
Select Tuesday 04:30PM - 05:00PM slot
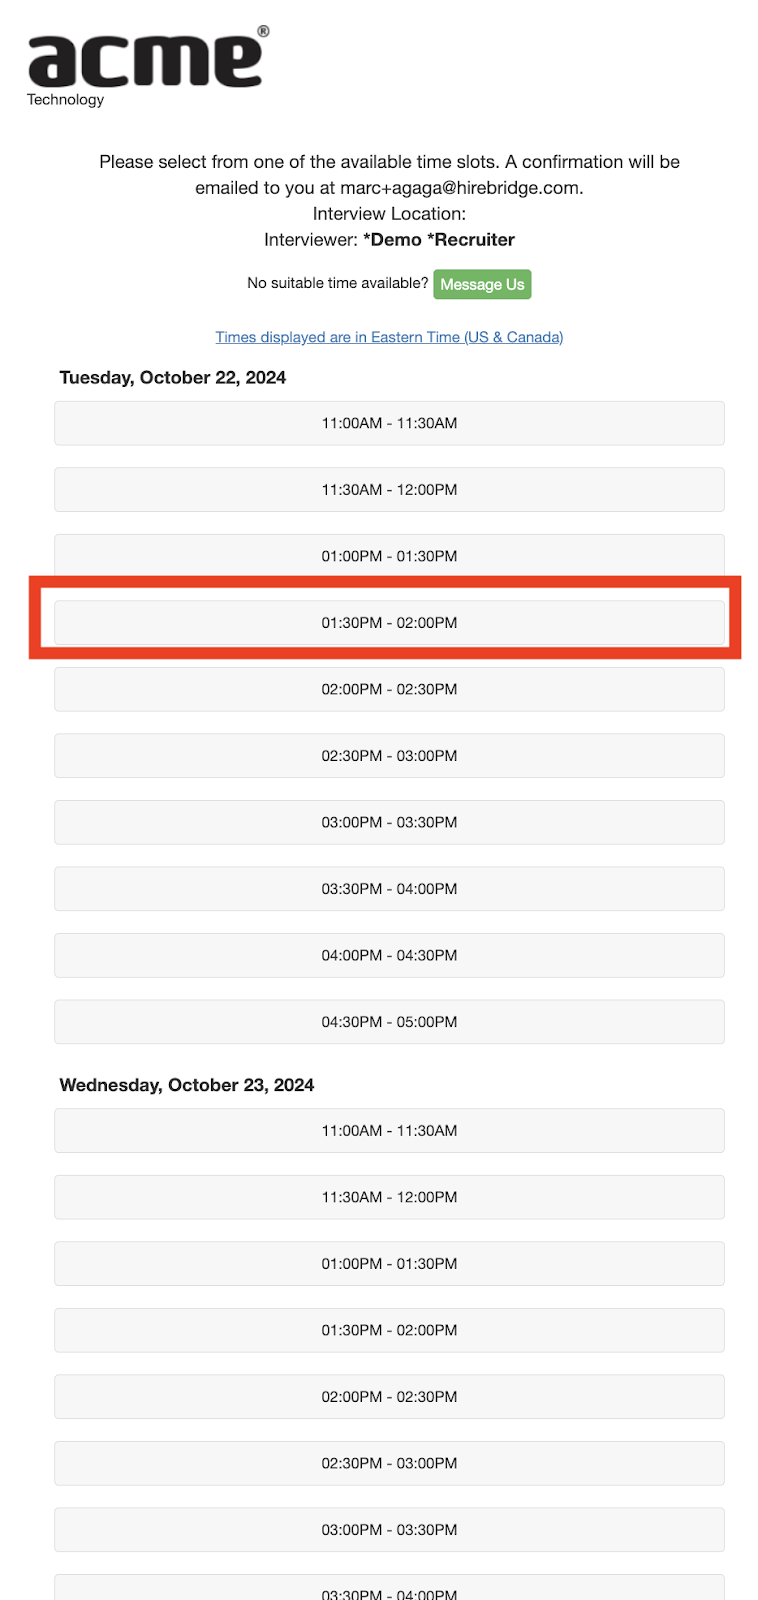point(389,1022)
